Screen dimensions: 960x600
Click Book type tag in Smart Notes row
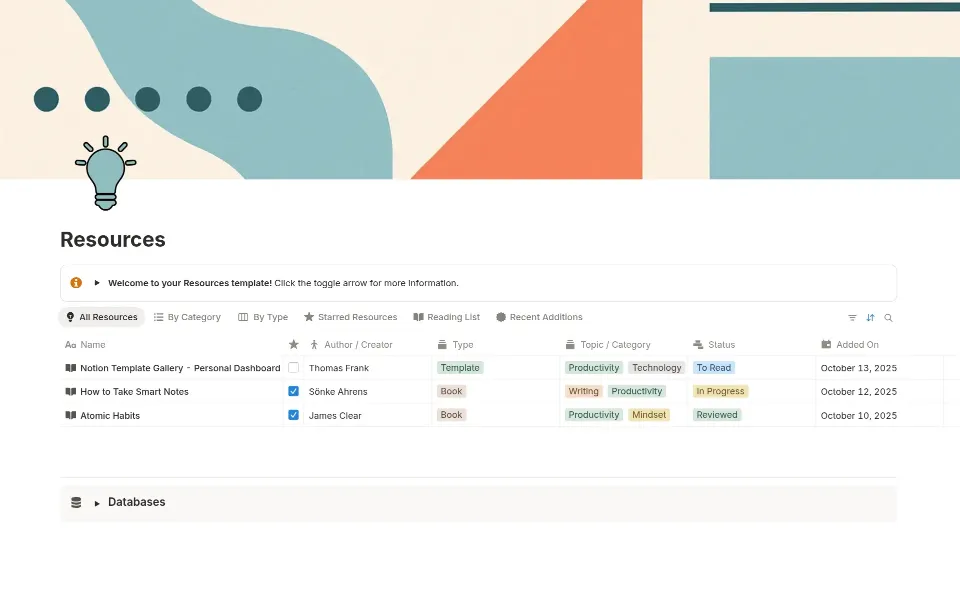pos(451,391)
